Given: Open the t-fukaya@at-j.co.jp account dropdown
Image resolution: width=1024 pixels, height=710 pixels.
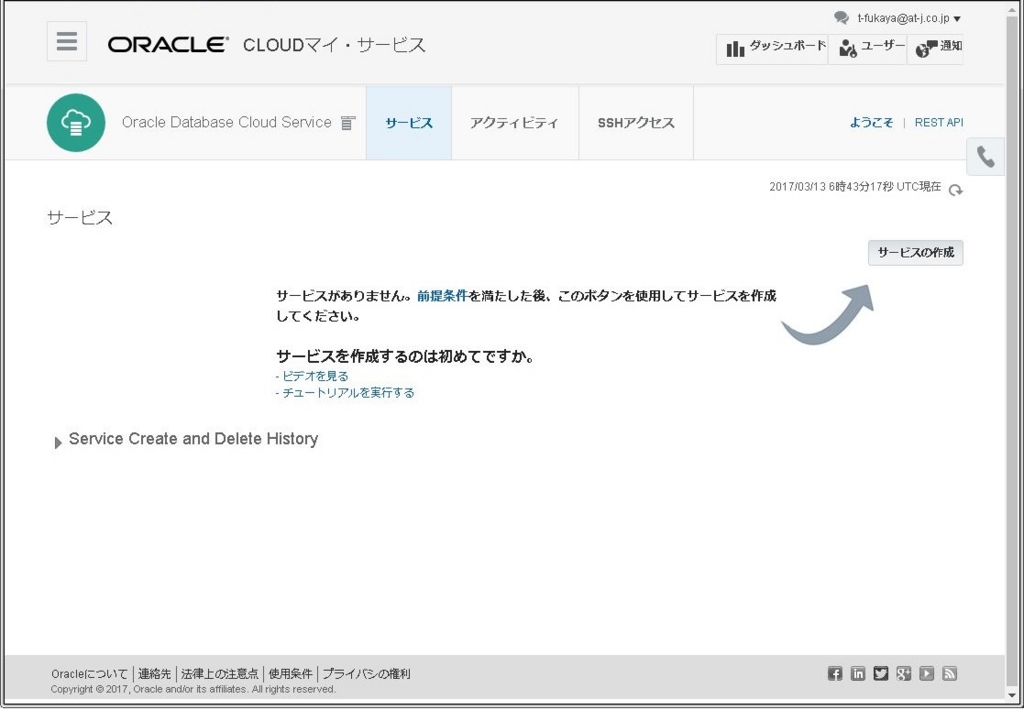Looking at the screenshot, I should [x=909, y=19].
